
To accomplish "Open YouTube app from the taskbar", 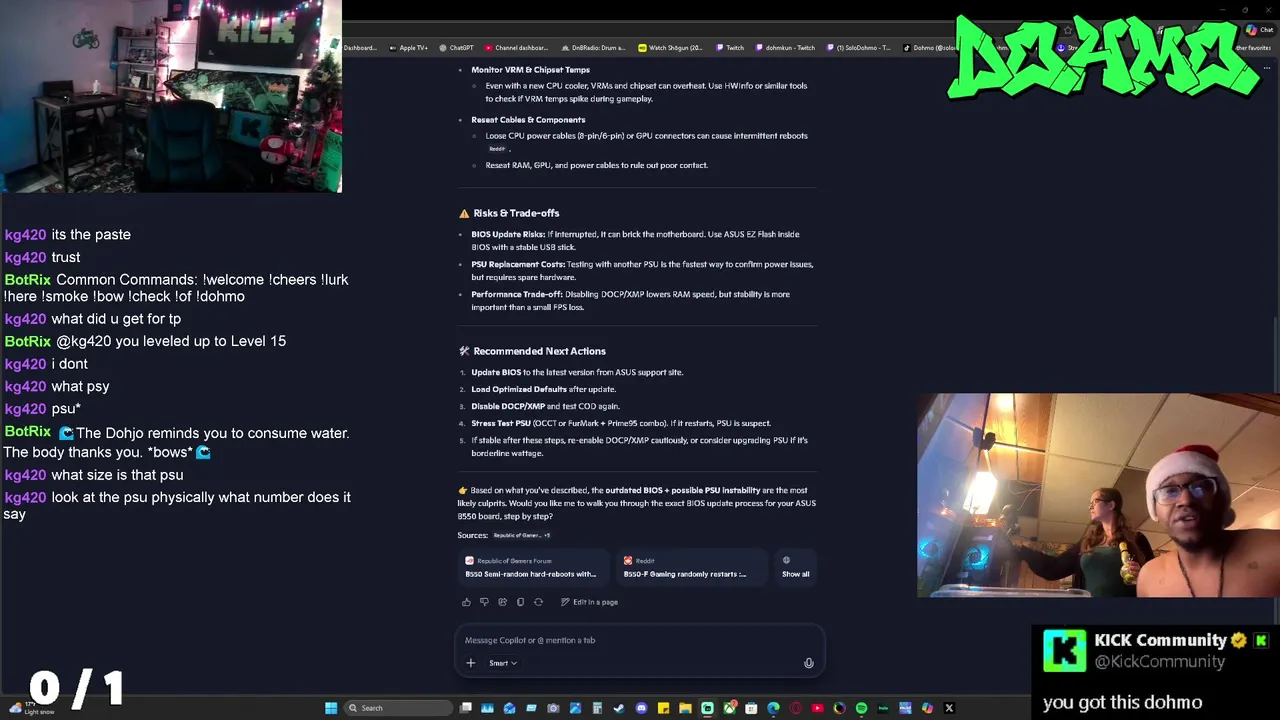I will click(x=817, y=708).
